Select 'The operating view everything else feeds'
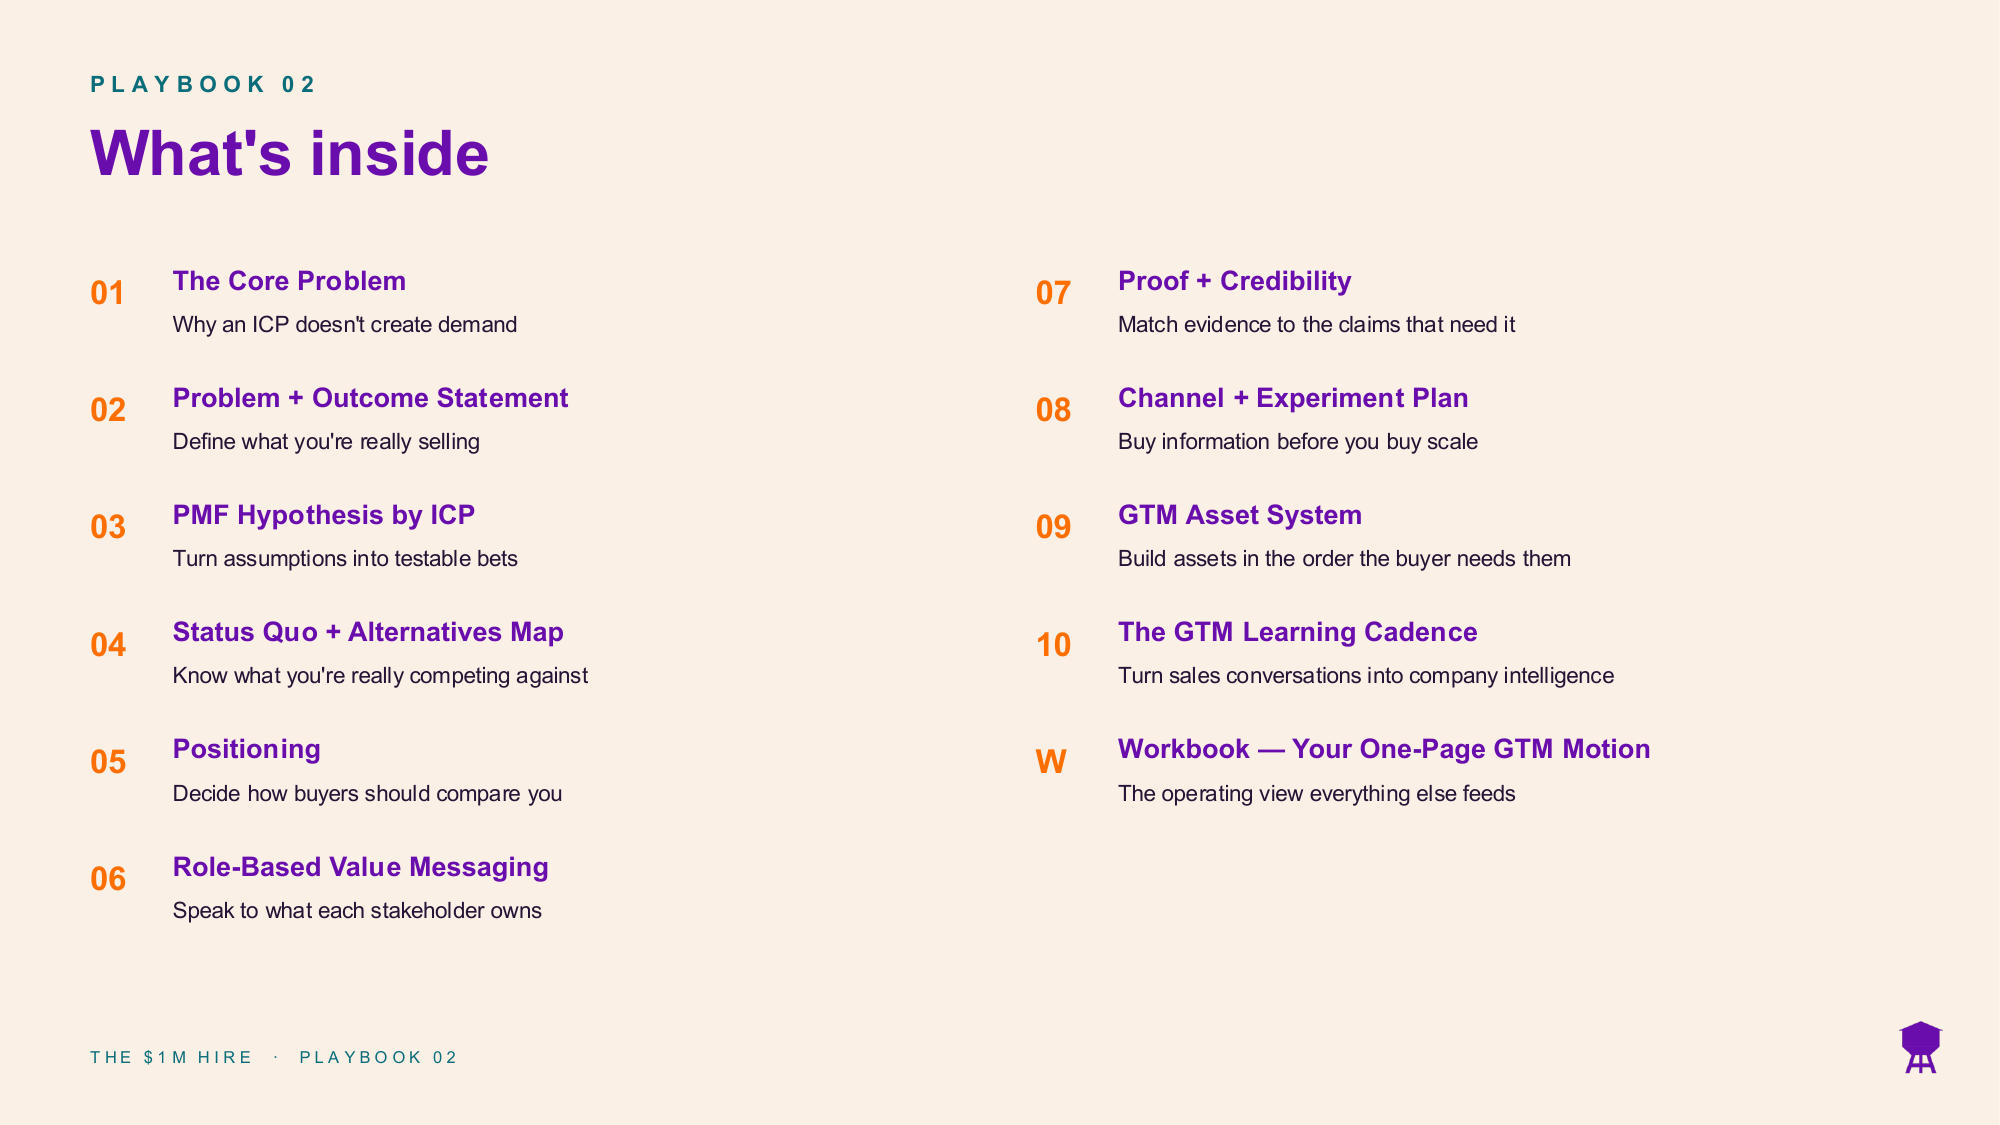 [1317, 794]
